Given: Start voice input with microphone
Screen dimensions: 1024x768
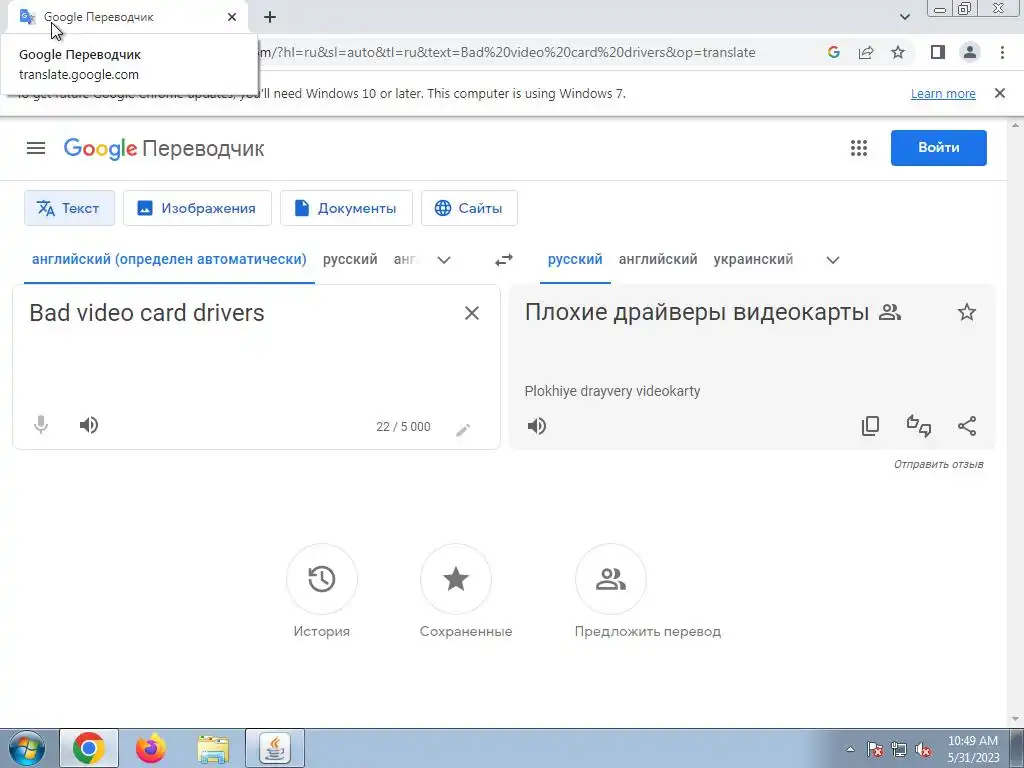Looking at the screenshot, I should pos(40,425).
